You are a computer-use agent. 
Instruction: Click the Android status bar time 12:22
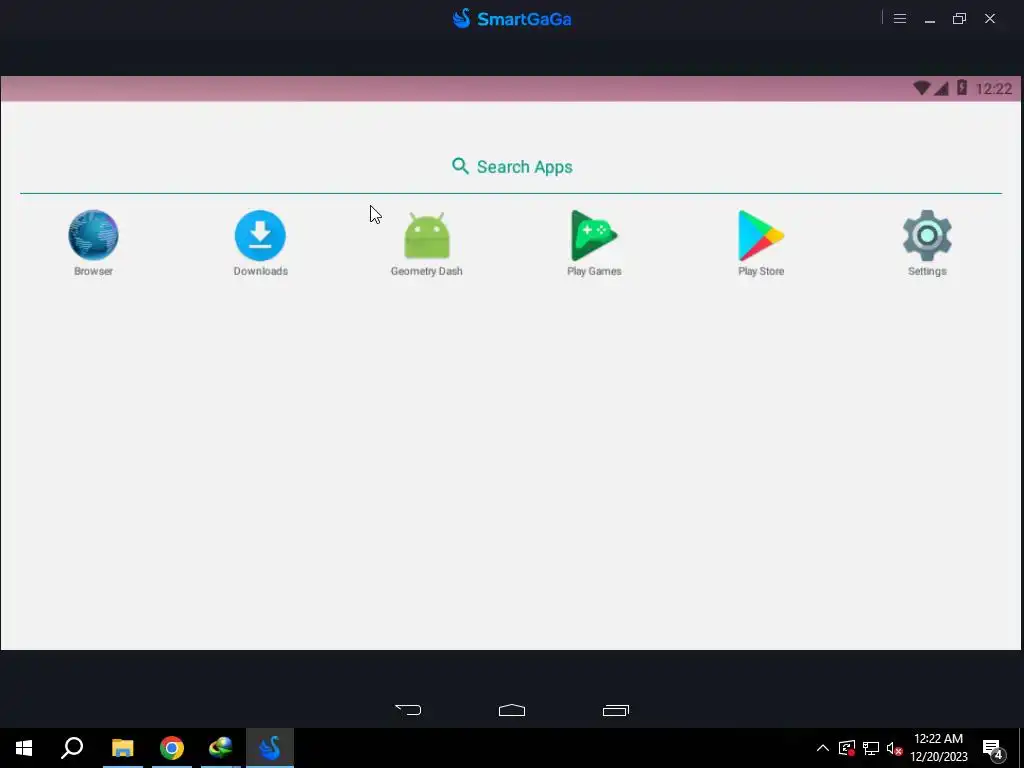993,89
